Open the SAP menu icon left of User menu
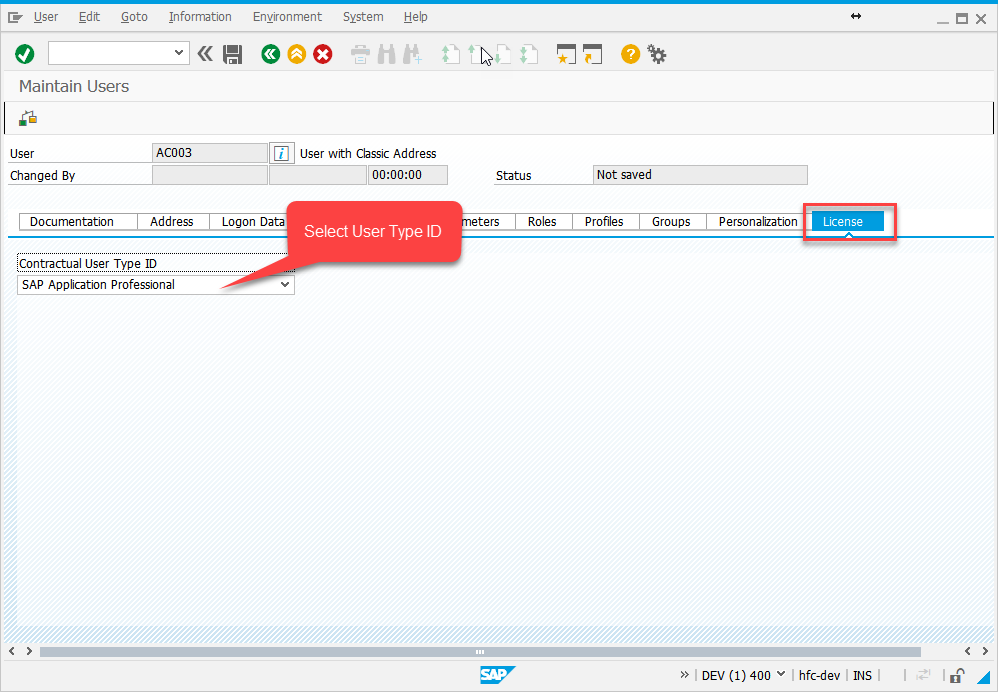This screenshot has height=692, width=998. point(15,17)
